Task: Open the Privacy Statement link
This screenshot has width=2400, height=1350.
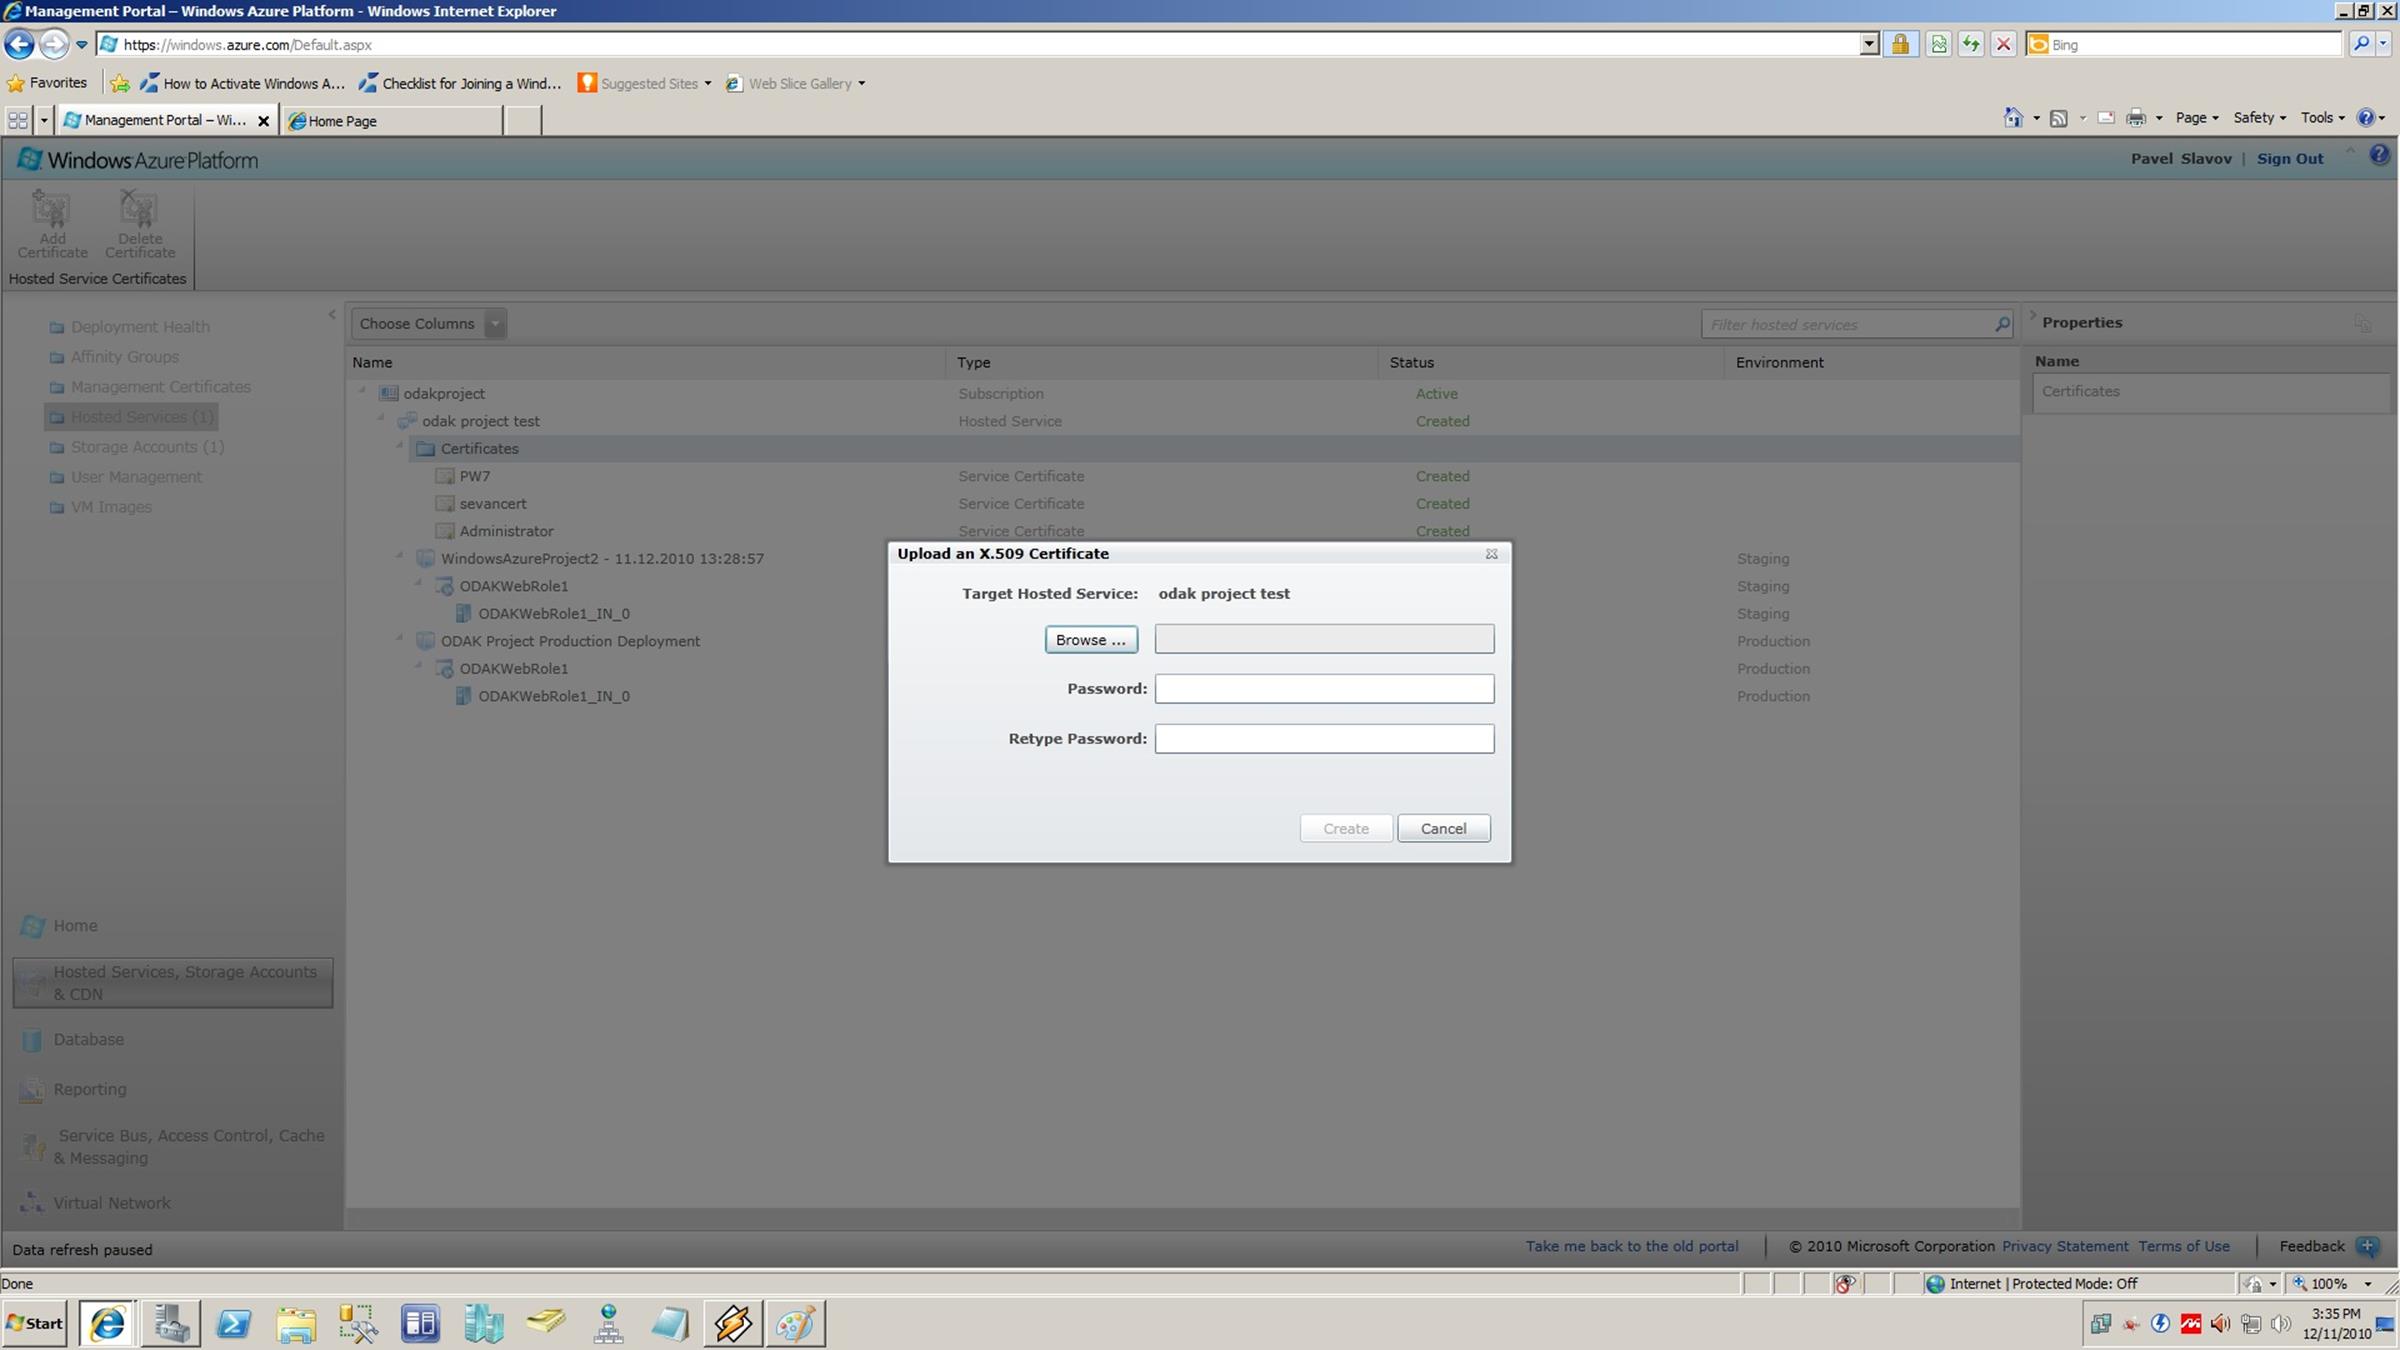Action: click(2065, 1247)
